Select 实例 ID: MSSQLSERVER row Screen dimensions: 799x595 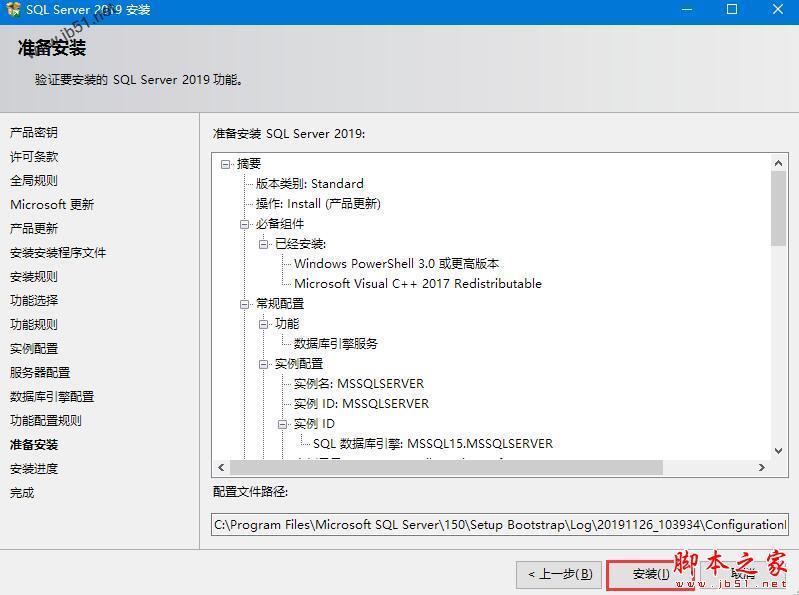point(361,404)
